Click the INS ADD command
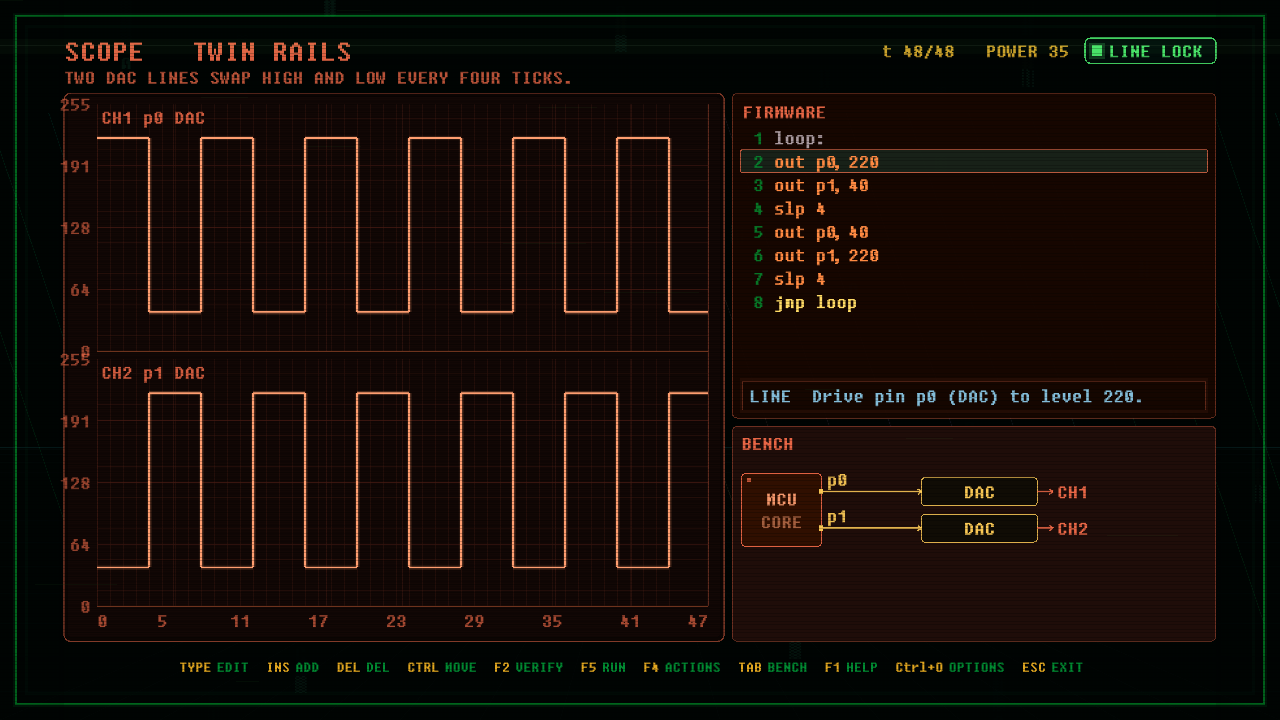Screen dimensions: 1280x720 [293, 667]
